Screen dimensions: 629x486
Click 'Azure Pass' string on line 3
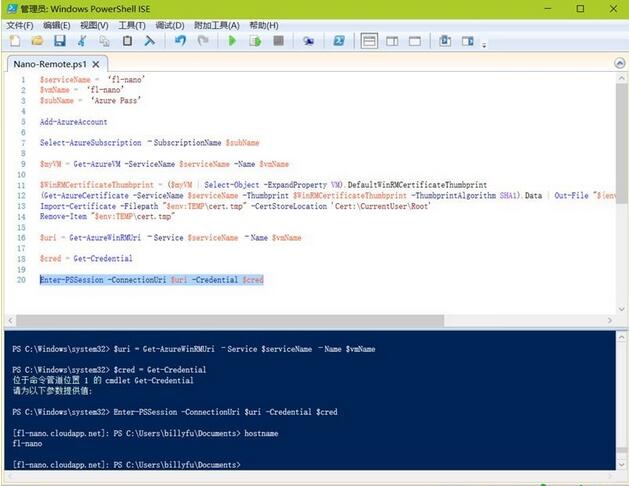[x=116, y=101]
